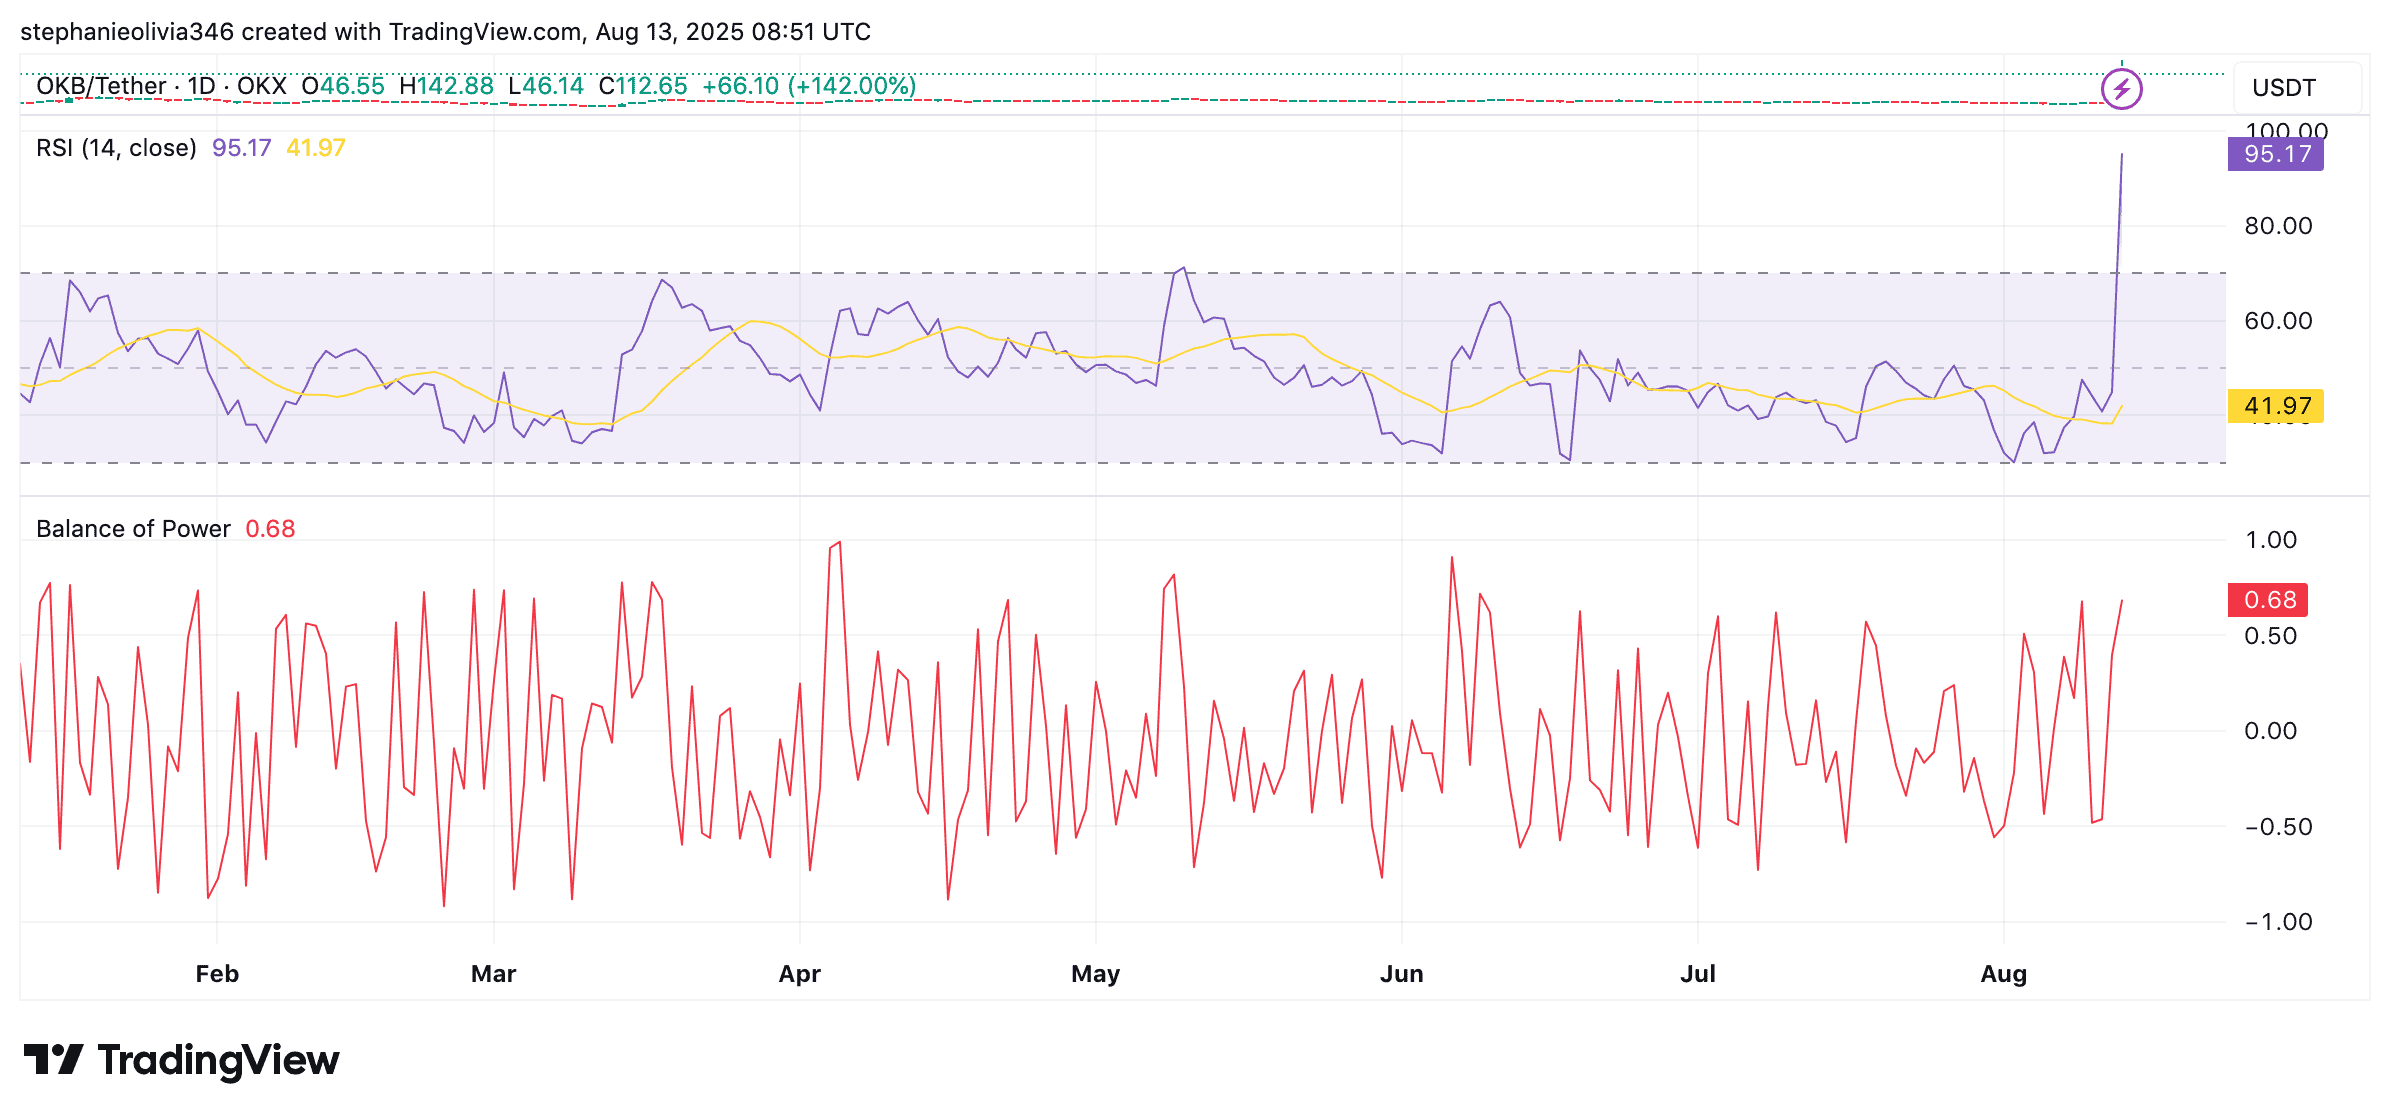Screen dimensions: 2390x1120
Task: Click the yellow RSI MA value 41.97 in legend
Action: (315, 148)
